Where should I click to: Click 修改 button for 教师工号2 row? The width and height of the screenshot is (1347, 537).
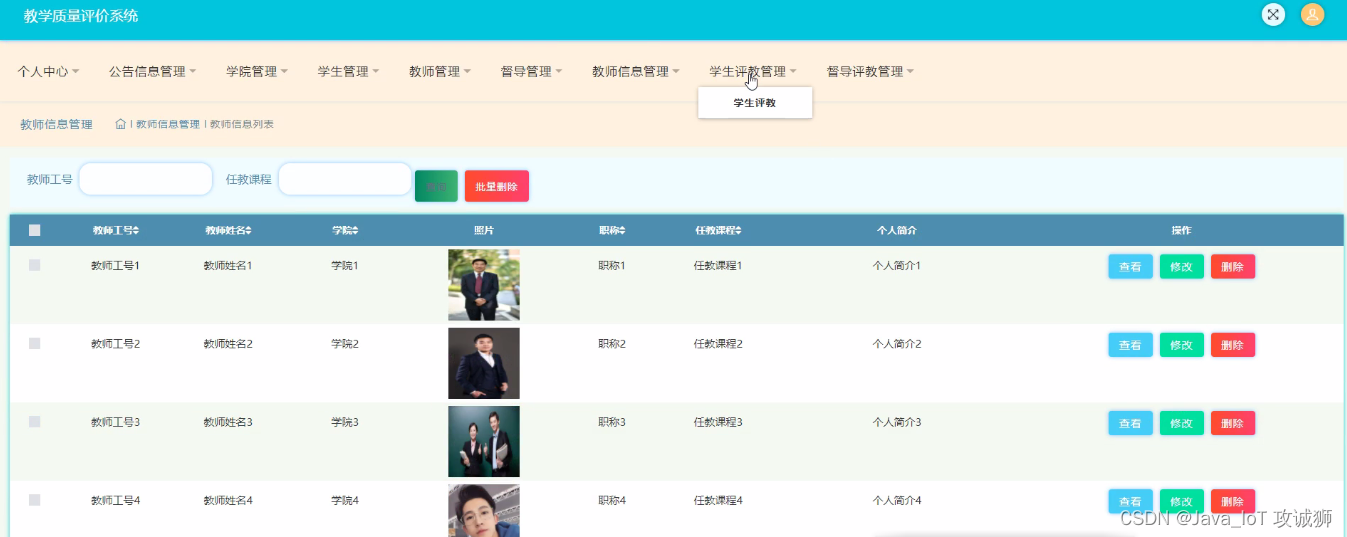point(1181,345)
